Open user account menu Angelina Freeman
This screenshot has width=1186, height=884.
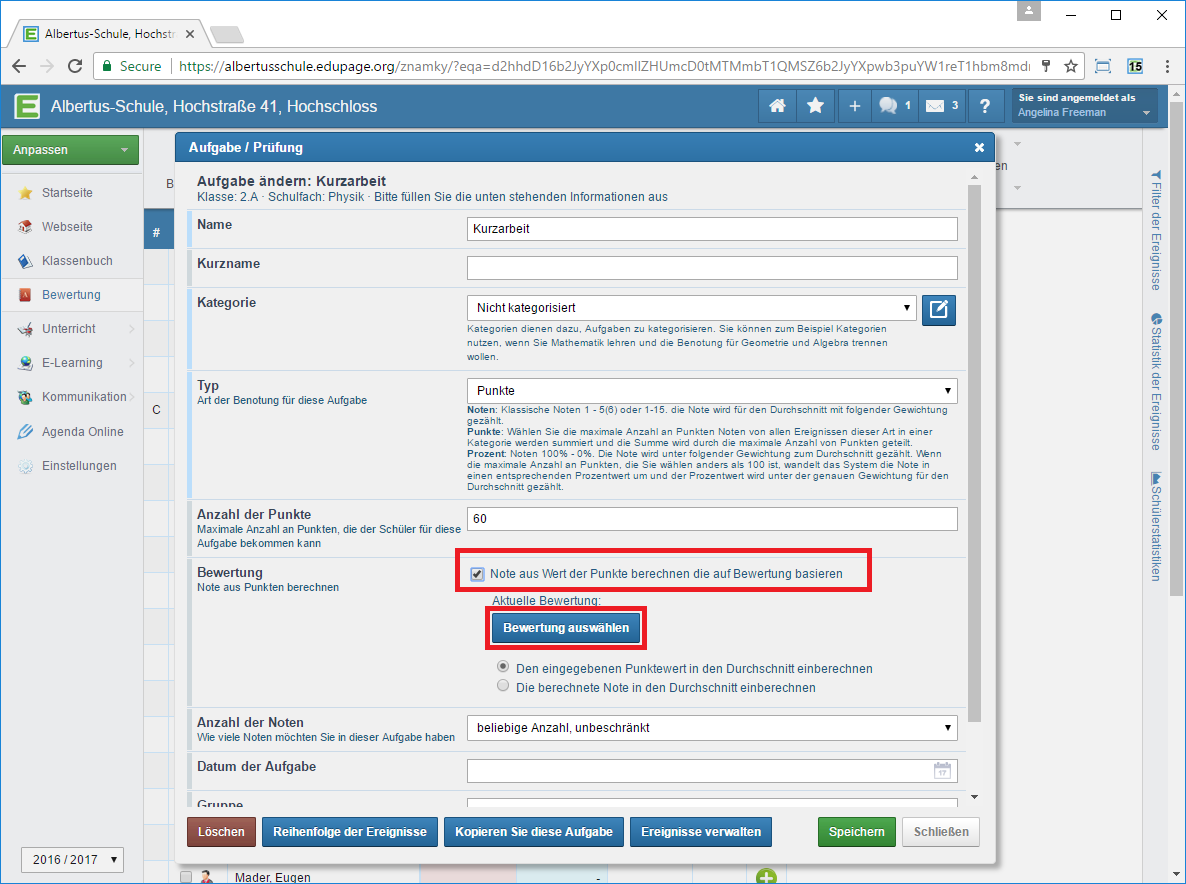tap(1084, 105)
